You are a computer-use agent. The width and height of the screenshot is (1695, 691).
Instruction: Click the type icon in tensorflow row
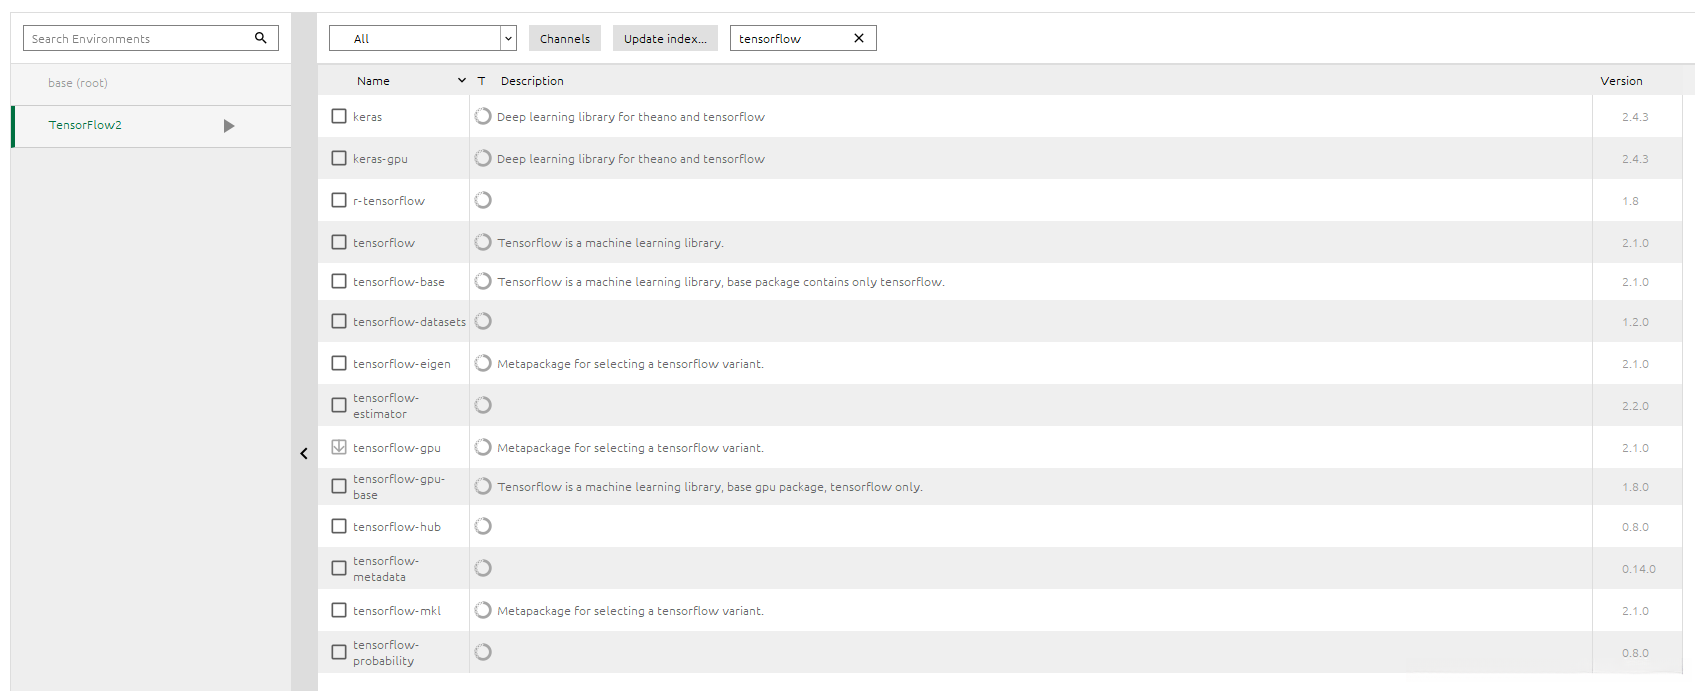pyautogui.click(x=483, y=242)
